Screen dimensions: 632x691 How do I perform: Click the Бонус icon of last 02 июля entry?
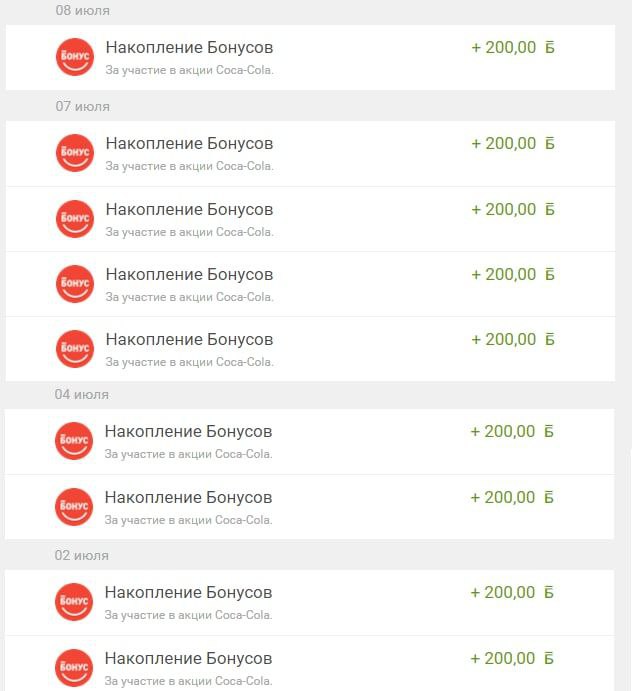74,667
